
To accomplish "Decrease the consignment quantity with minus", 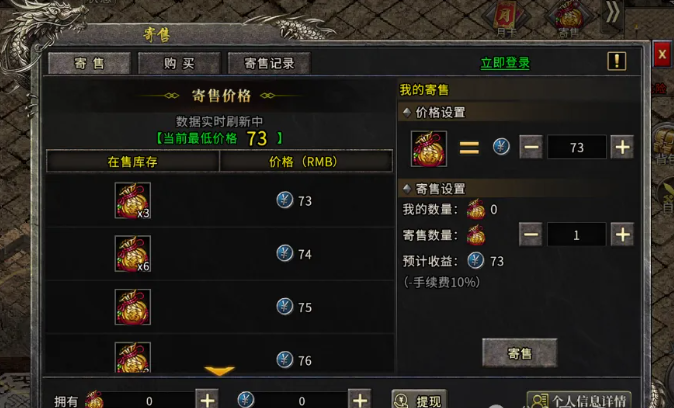I will (x=531, y=234).
